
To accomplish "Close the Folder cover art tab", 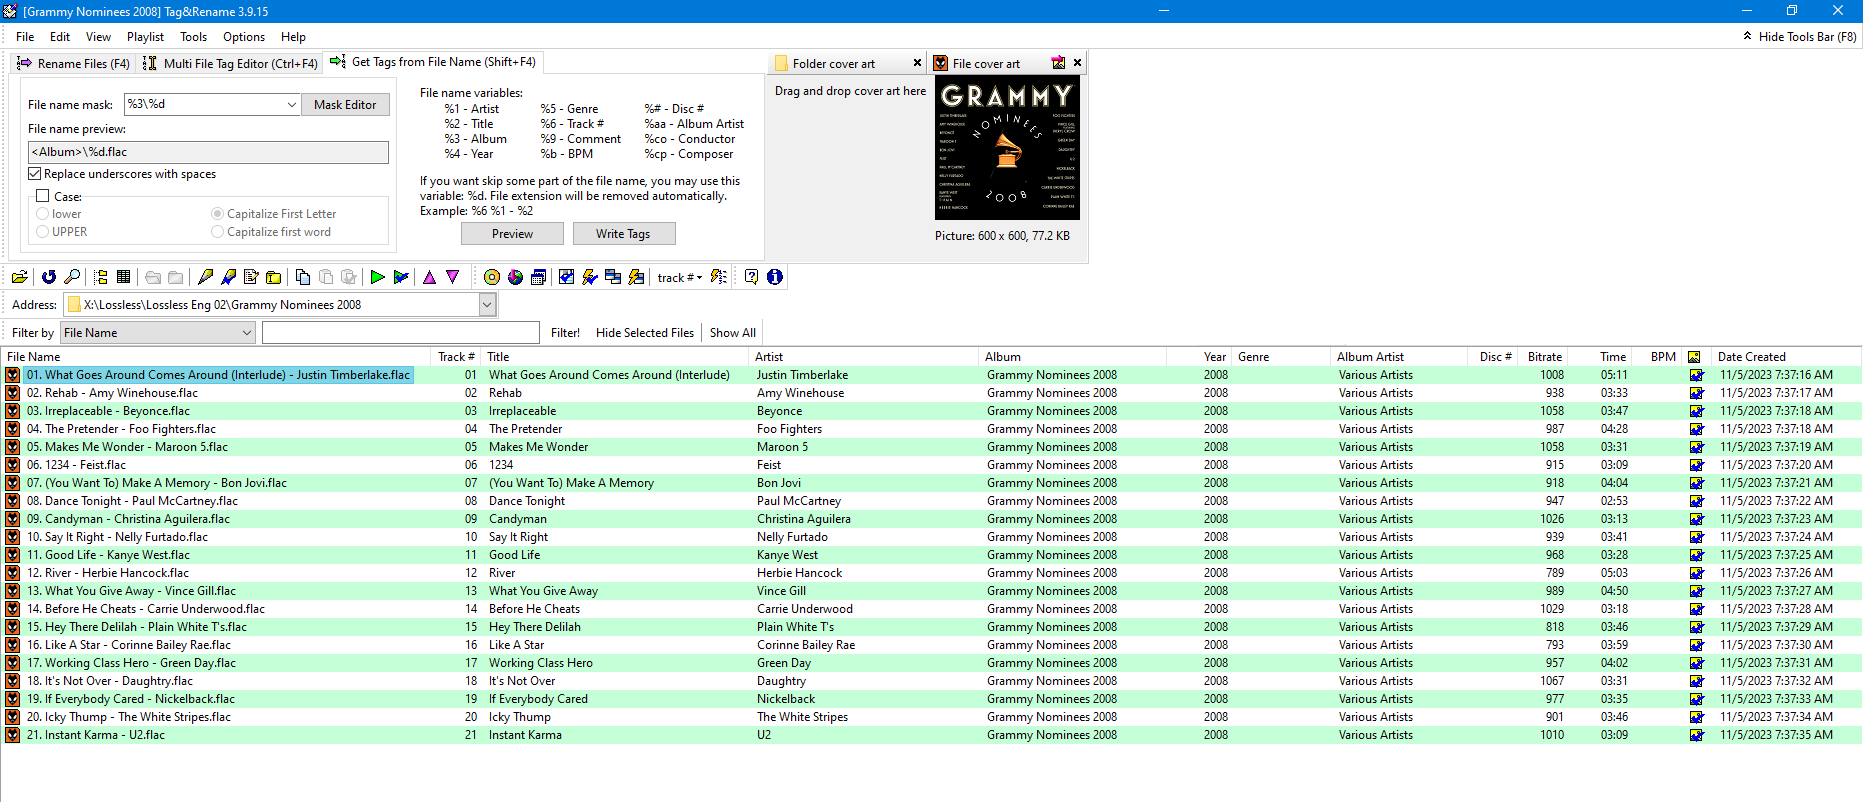I will (x=917, y=63).
